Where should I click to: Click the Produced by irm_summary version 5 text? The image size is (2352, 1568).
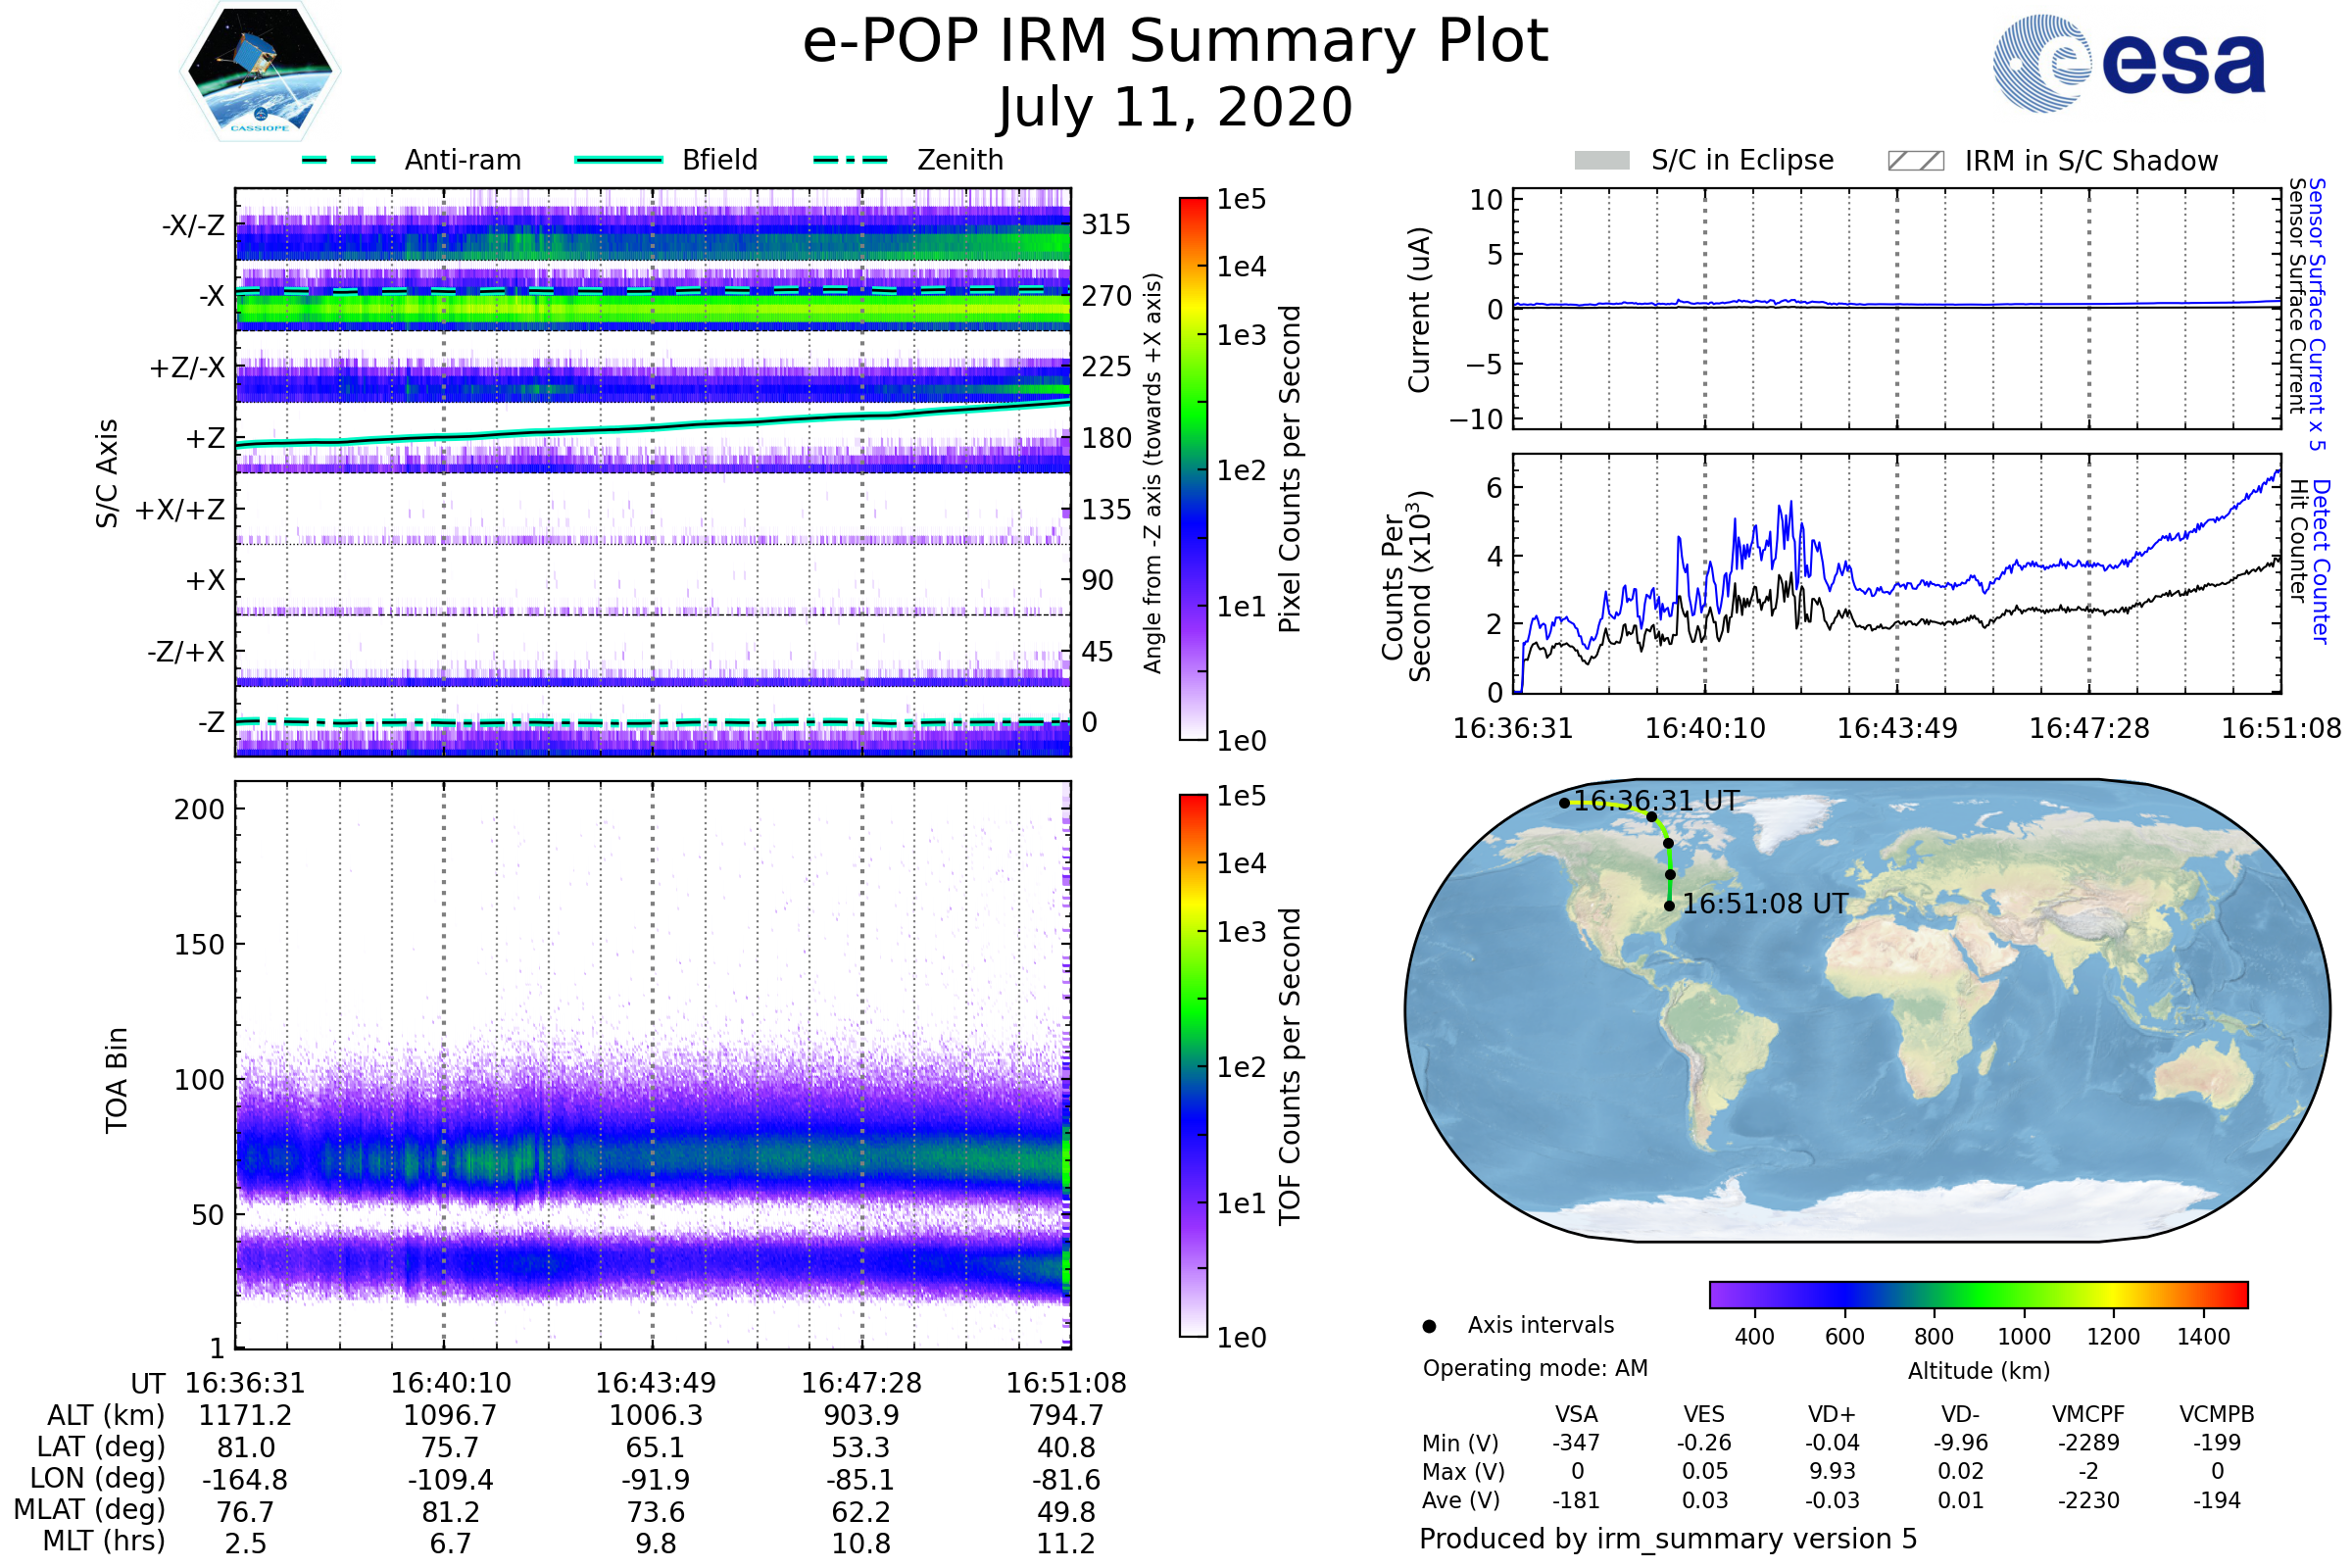1667,1538
